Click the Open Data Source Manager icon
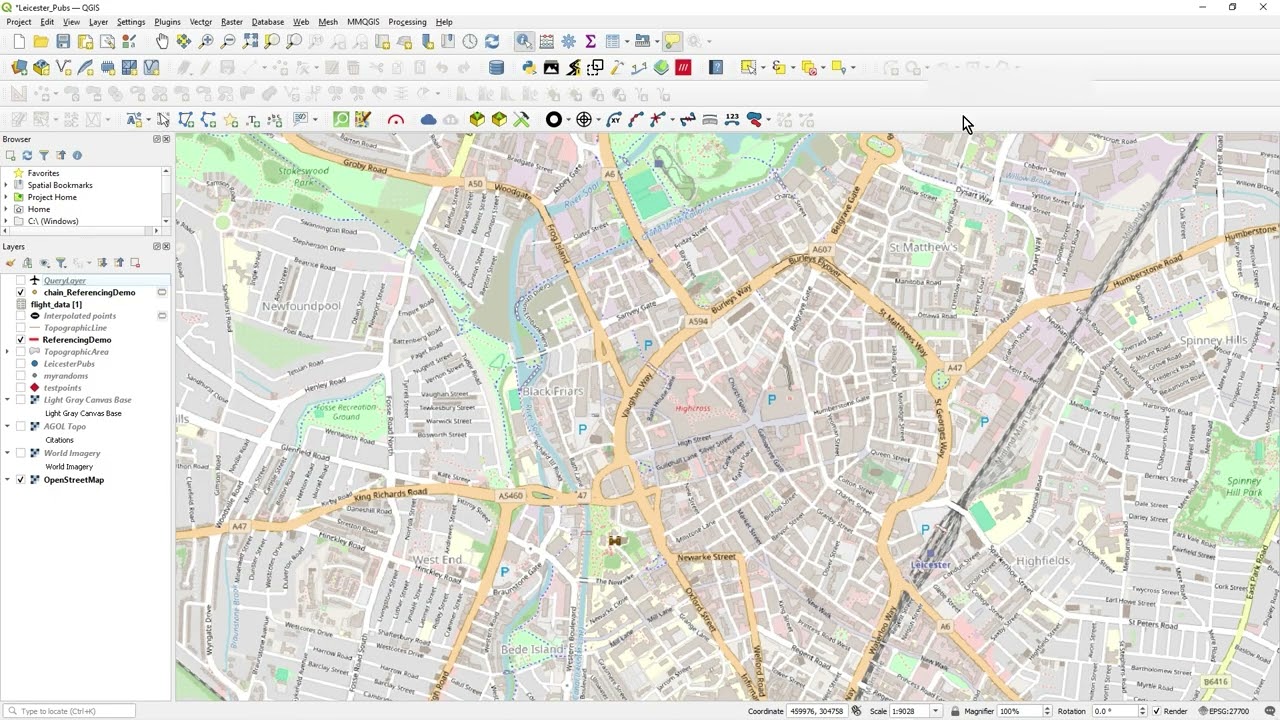1280x720 pixels. 19,67
